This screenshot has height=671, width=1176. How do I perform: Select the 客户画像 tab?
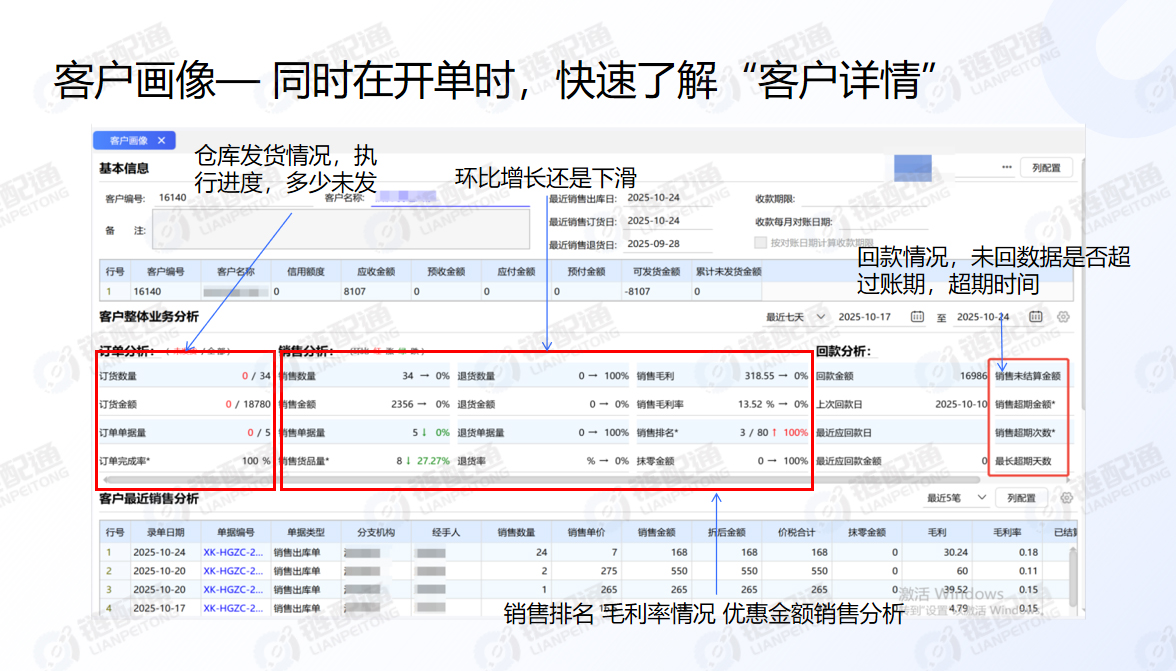coord(130,140)
